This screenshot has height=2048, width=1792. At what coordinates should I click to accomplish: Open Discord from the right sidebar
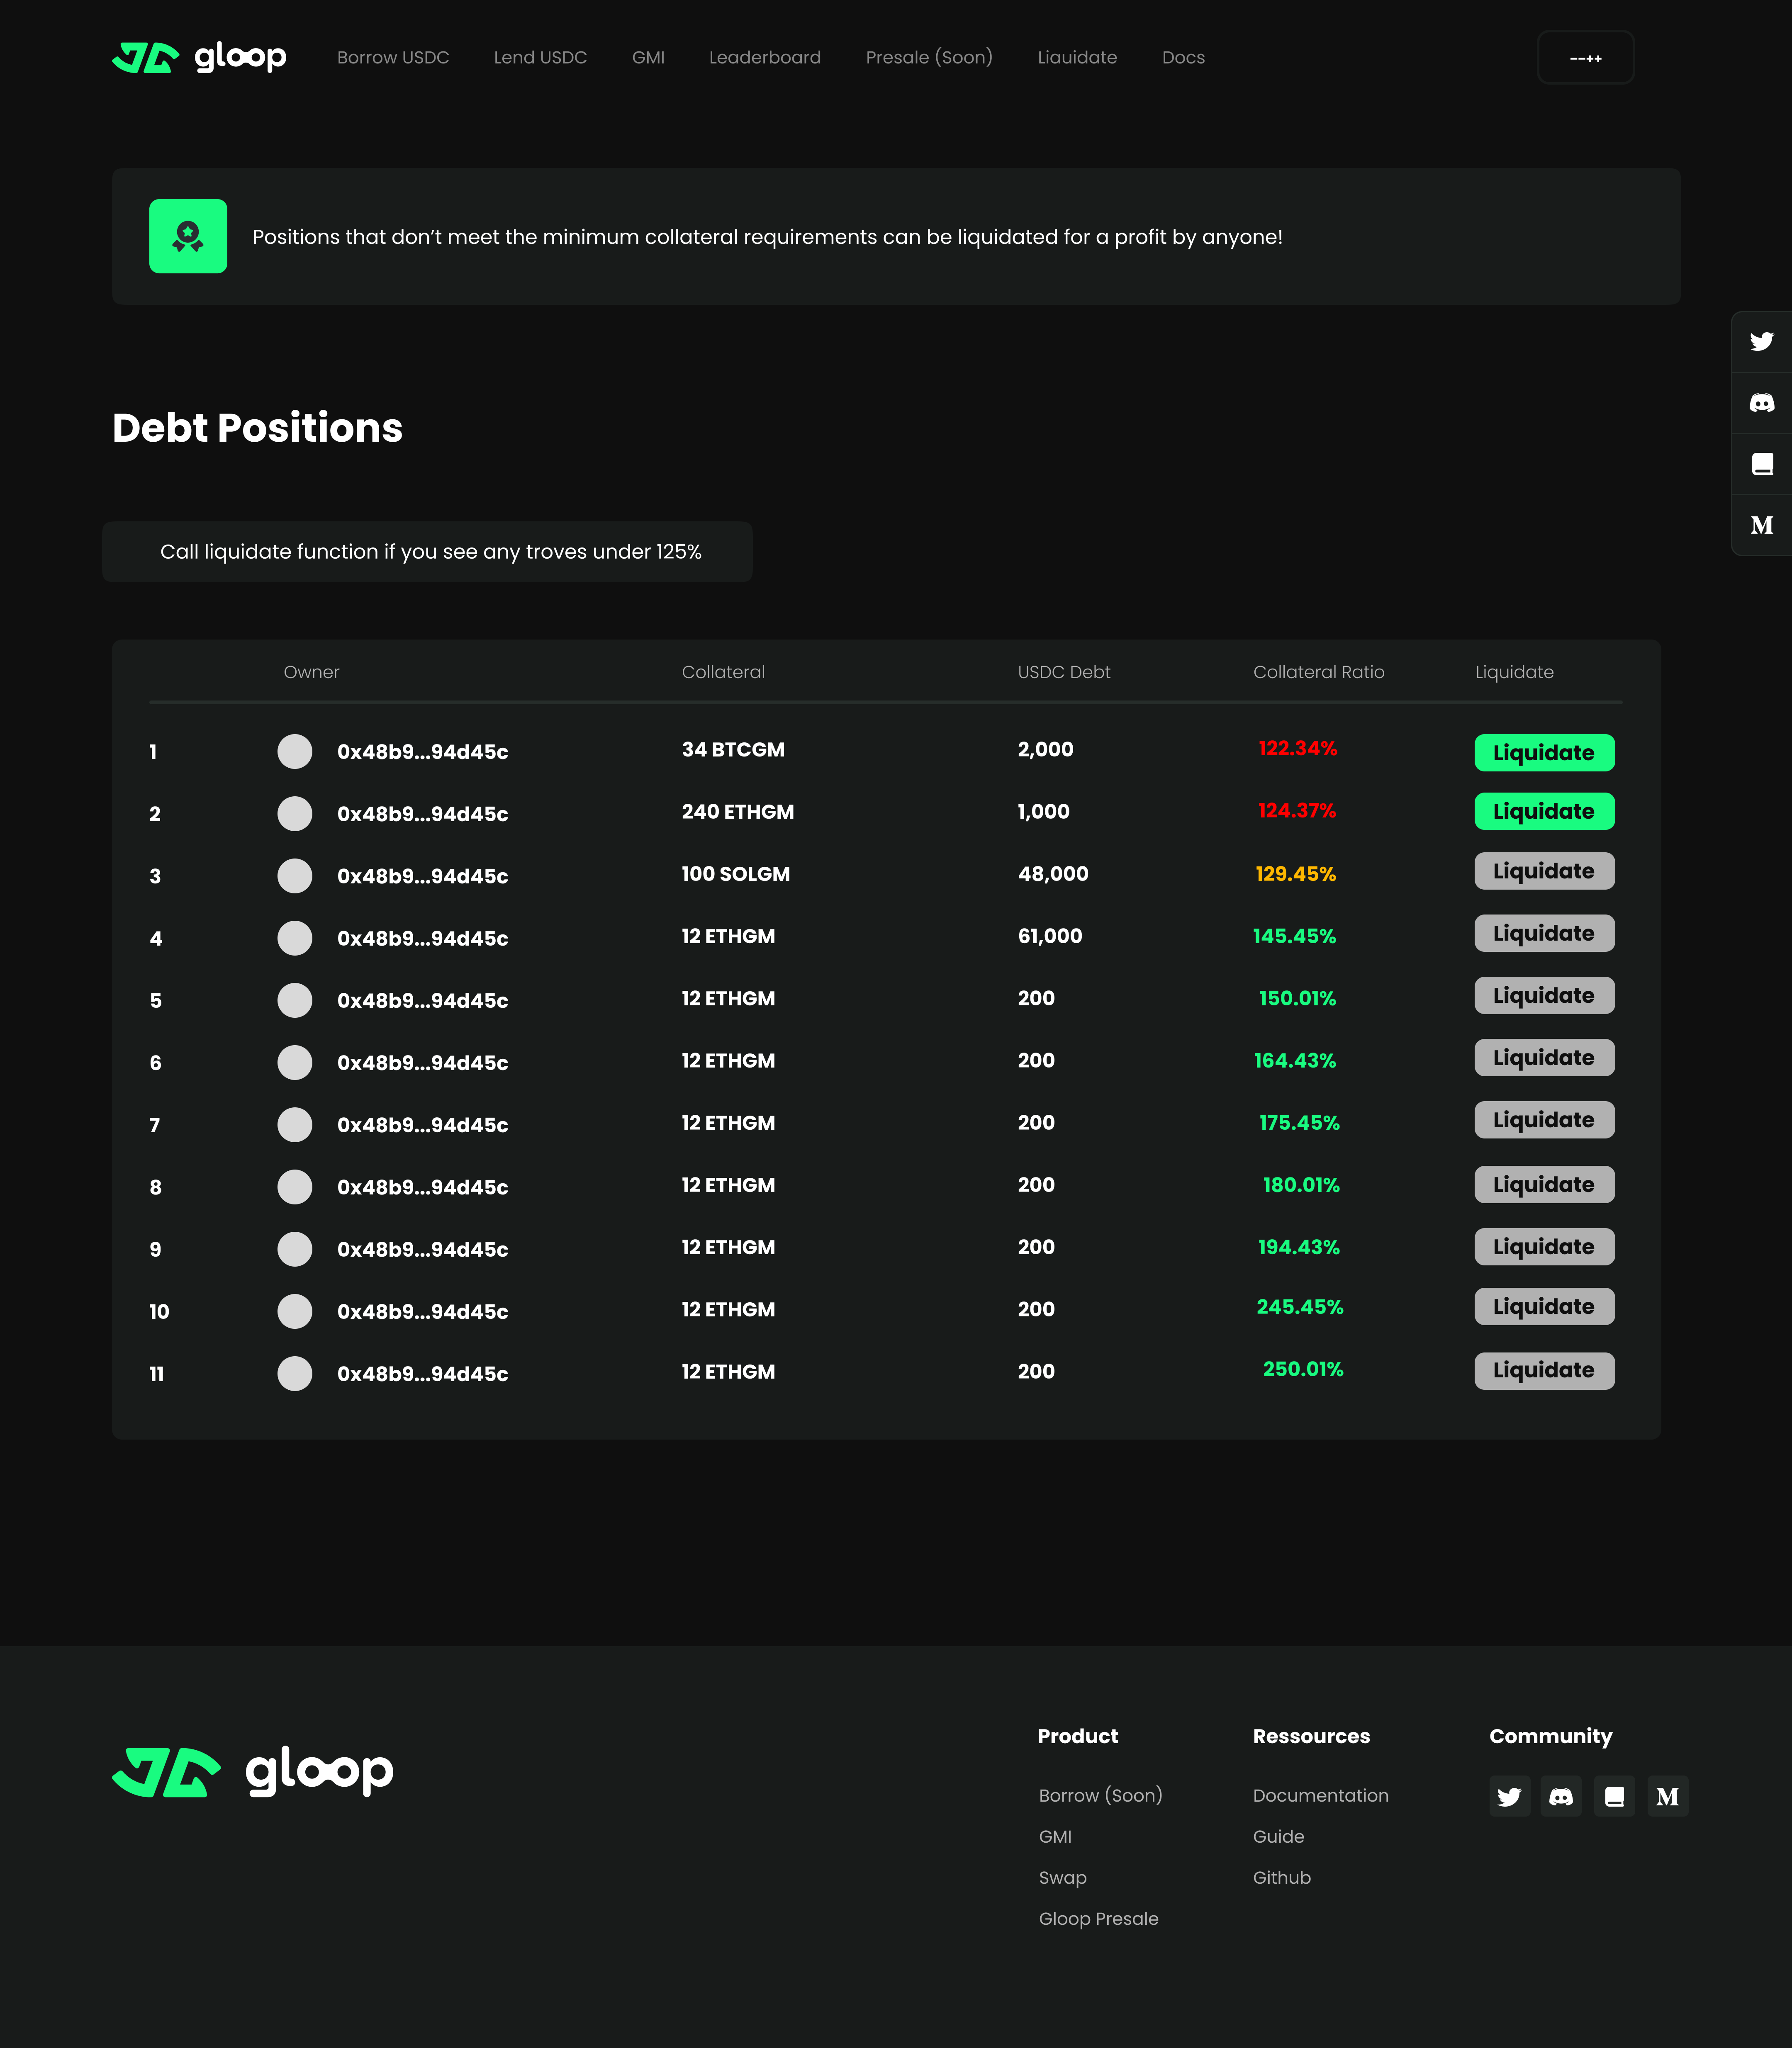coord(1761,402)
